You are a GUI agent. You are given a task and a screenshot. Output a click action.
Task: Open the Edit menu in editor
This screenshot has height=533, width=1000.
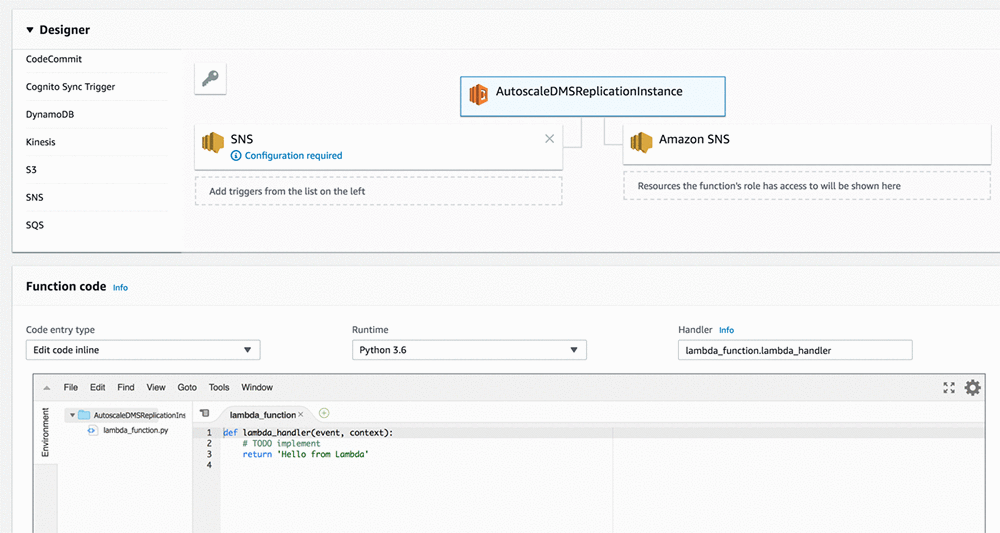pyautogui.click(x=98, y=387)
